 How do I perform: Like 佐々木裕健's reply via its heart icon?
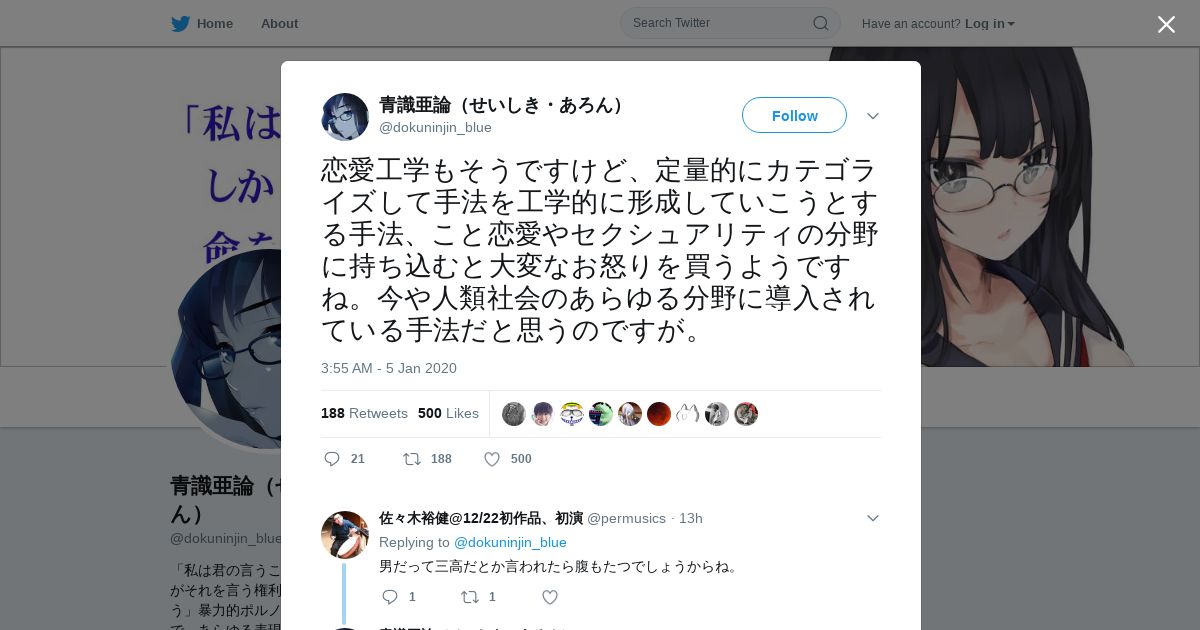click(550, 597)
